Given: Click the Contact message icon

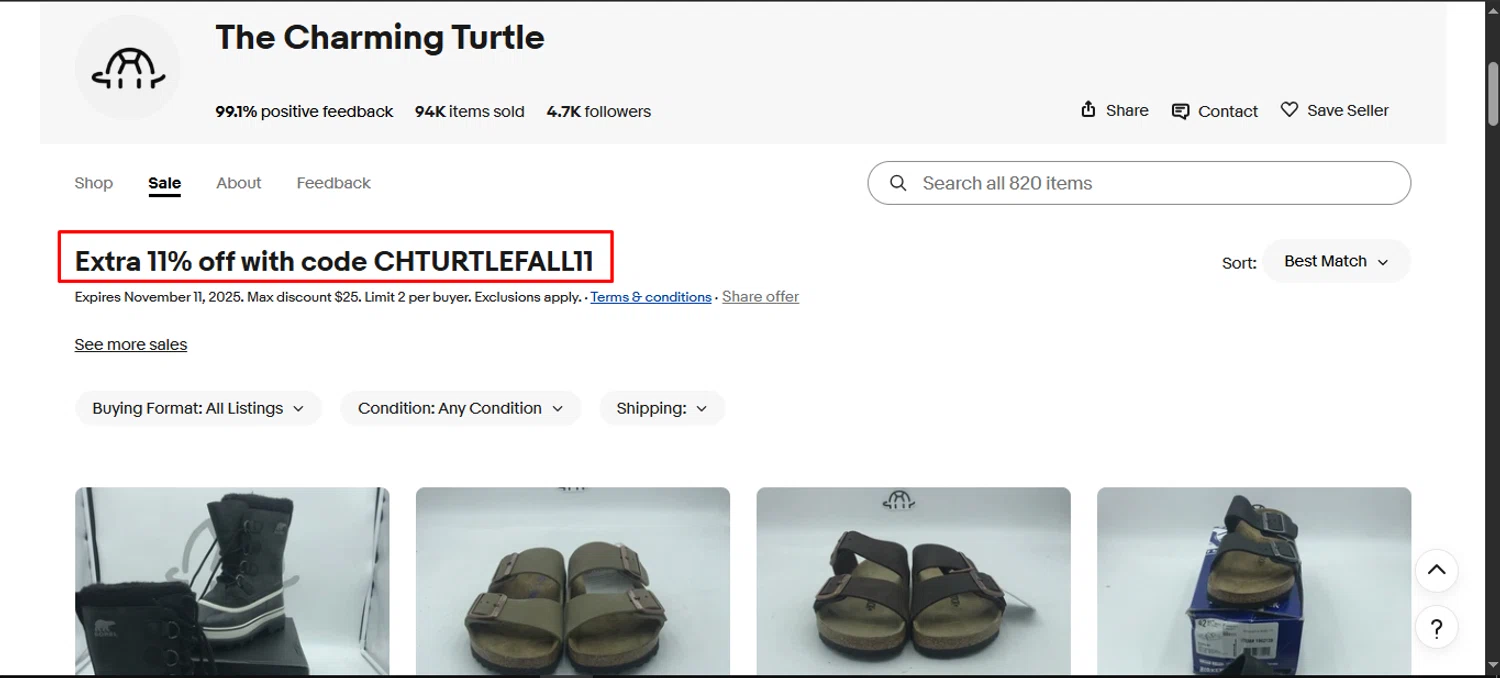Looking at the screenshot, I should (1180, 111).
